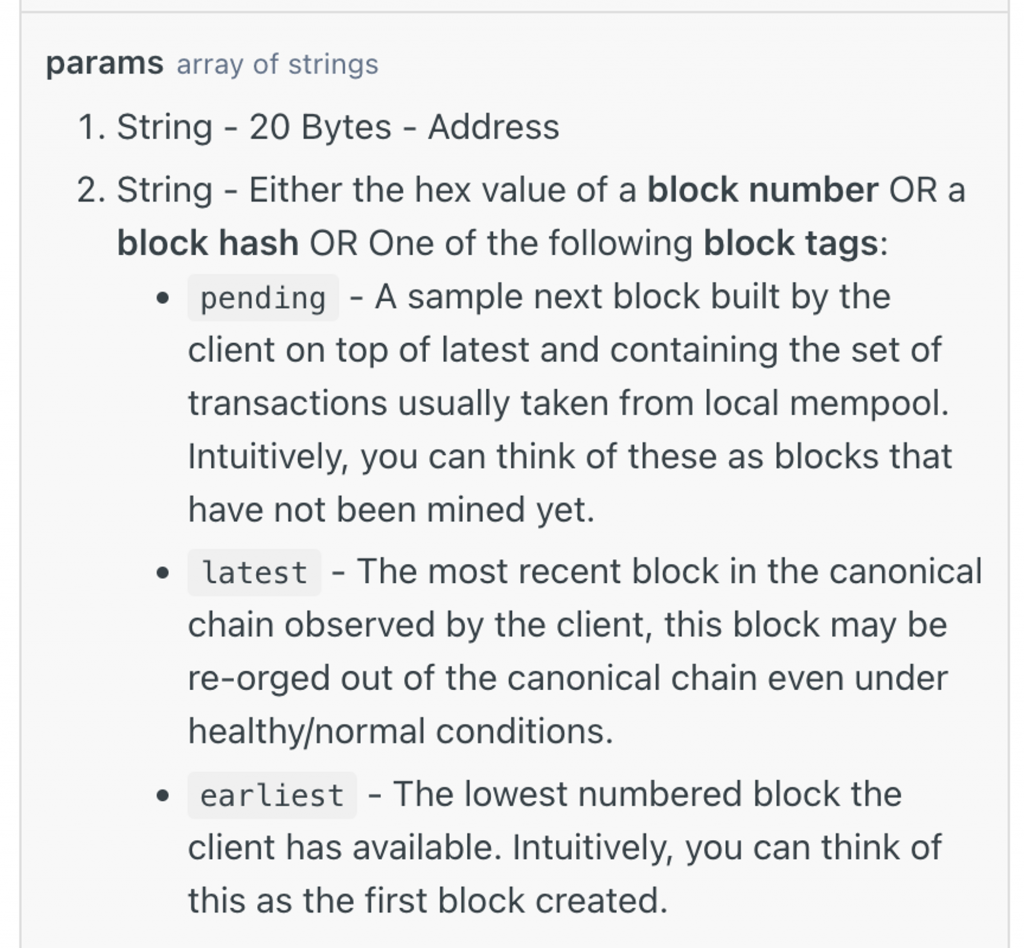Click the bullet before 'latest'
Image resolution: width=1024 pixels, height=948 pixels.
click(163, 573)
